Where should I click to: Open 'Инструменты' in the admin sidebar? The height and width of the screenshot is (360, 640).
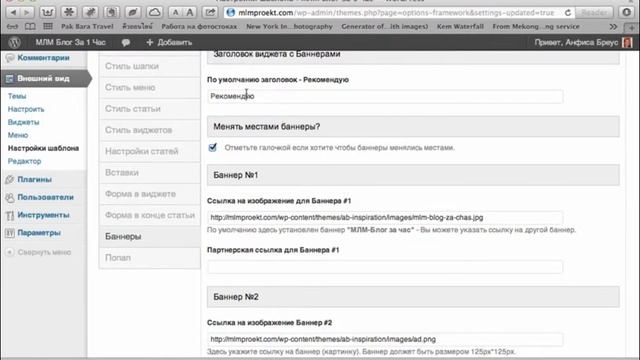[x=43, y=215]
